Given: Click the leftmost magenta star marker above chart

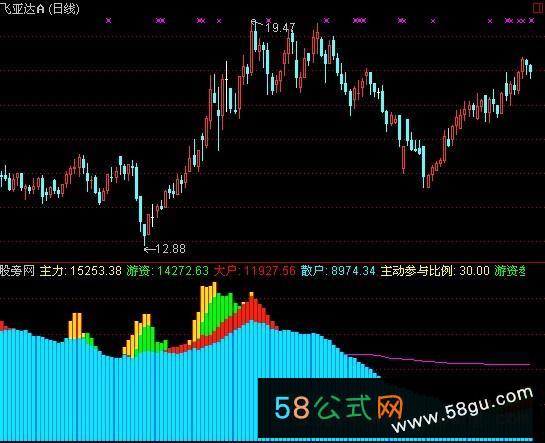Looking at the screenshot, I should 108,20.
